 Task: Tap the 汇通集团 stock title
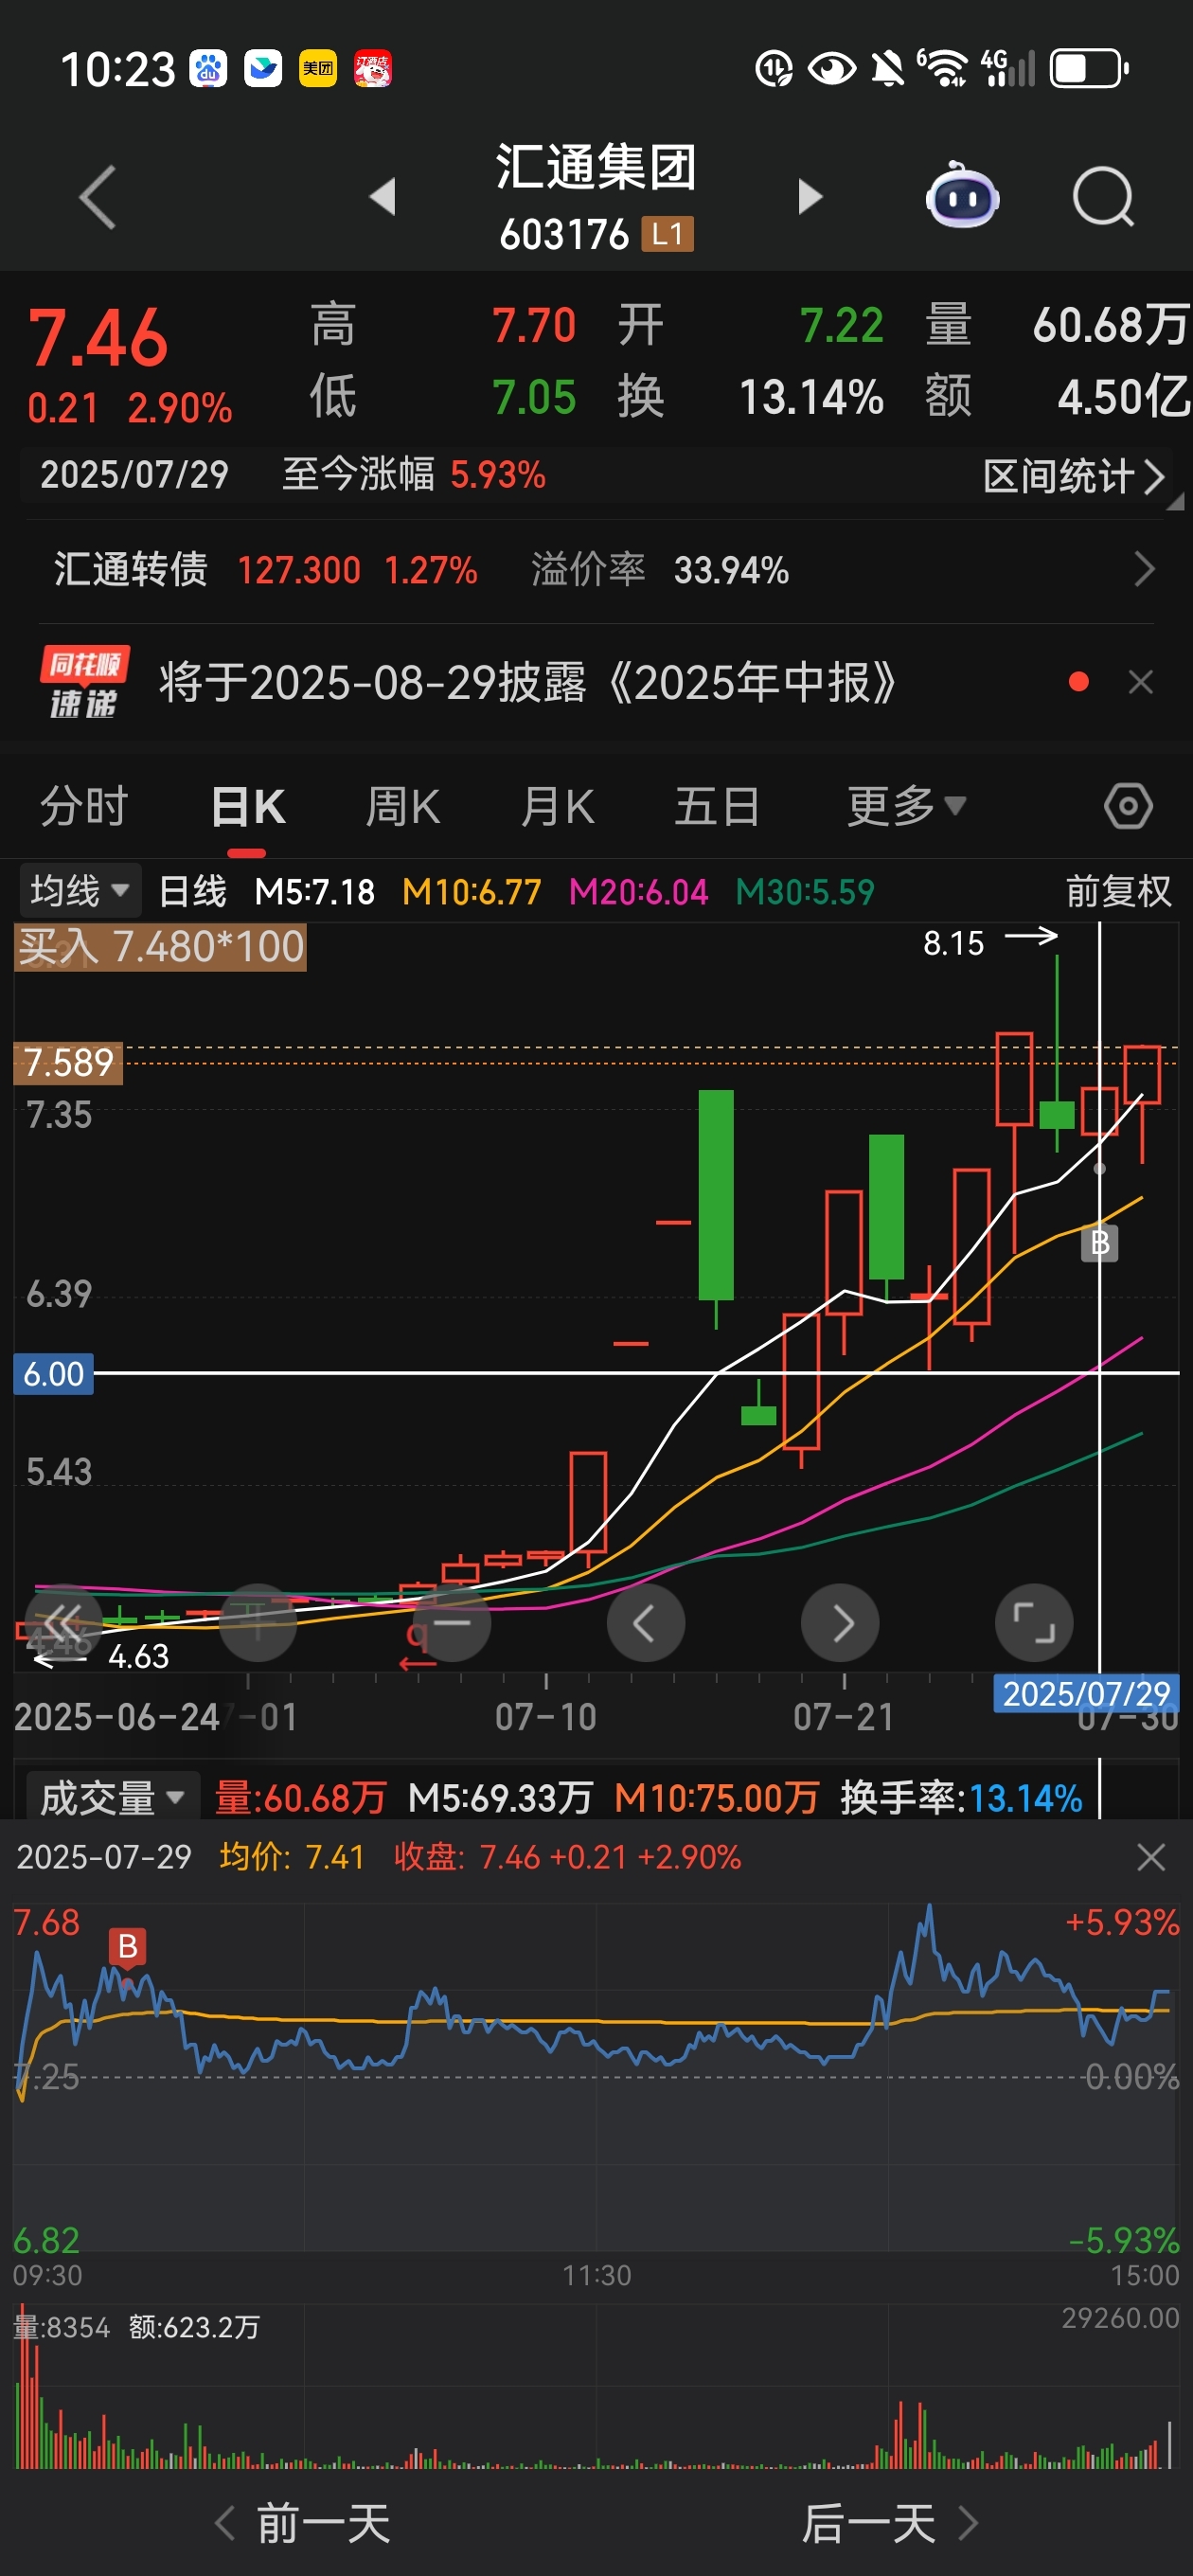click(x=596, y=167)
